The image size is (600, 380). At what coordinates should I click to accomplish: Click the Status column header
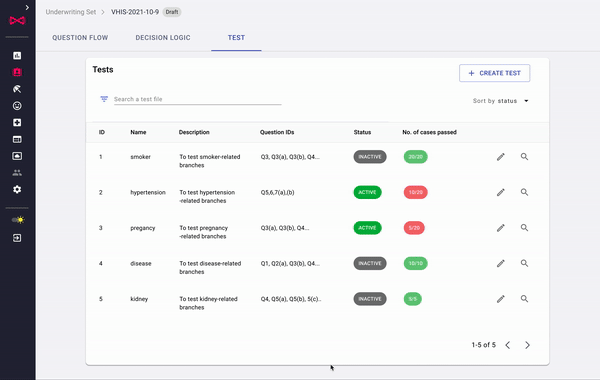(362, 132)
